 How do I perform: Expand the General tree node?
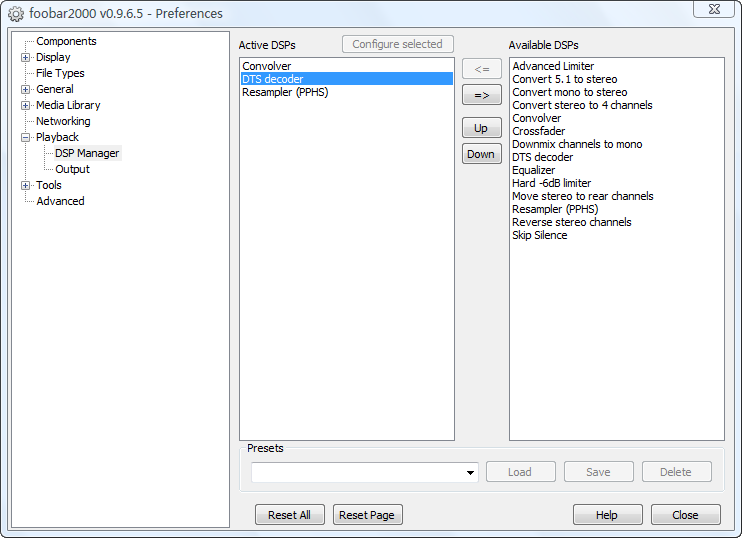pos(26,89)
